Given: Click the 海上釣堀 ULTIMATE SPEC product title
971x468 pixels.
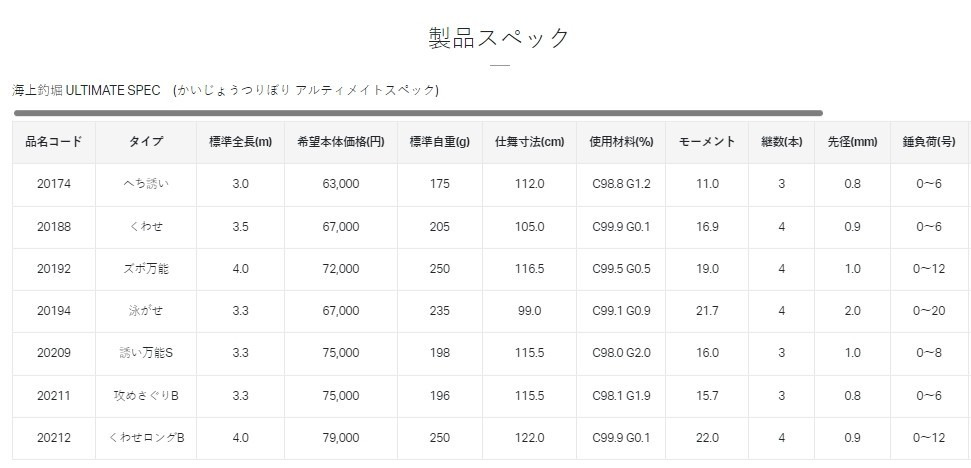Looking at the screenshot, I should (x=86, y=90).
